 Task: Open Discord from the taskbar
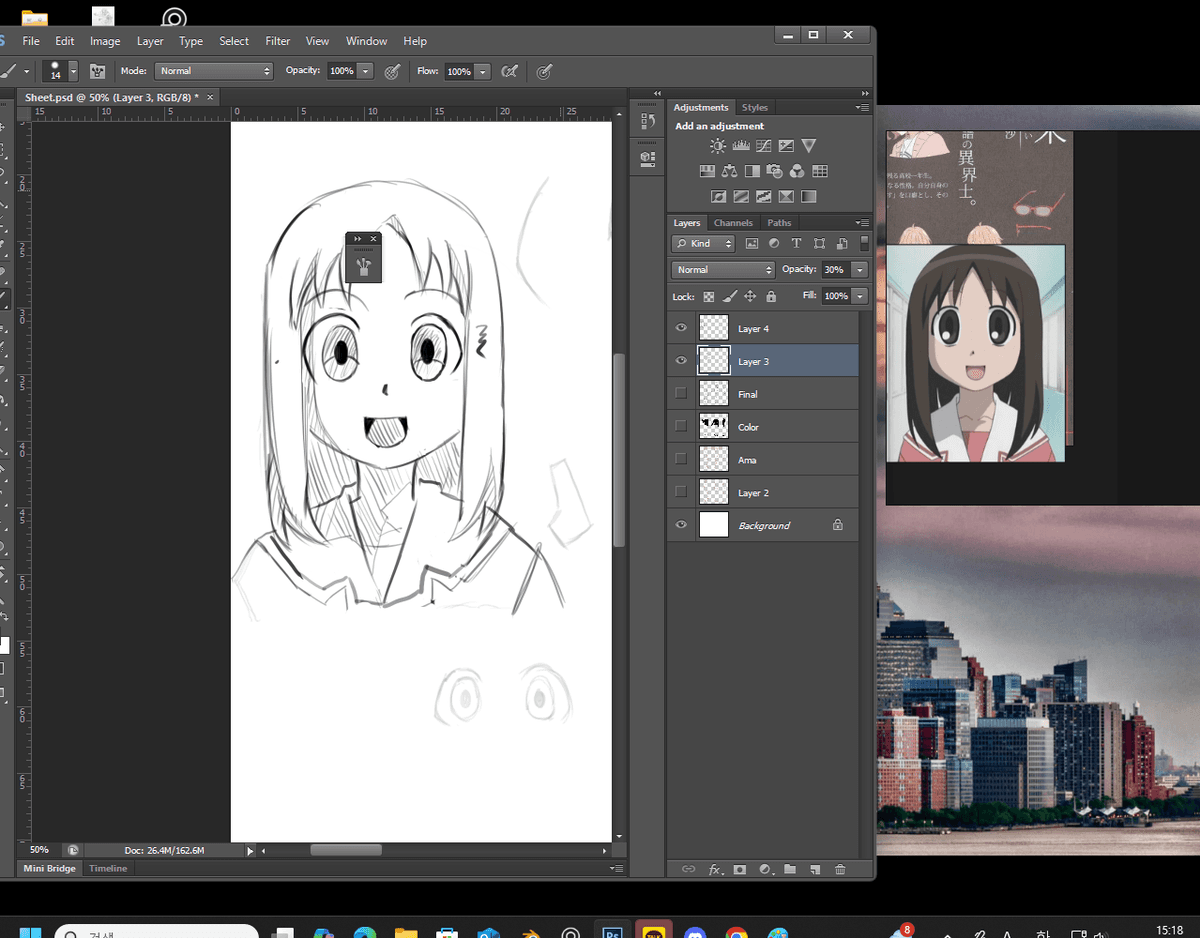tap(695, 933)
